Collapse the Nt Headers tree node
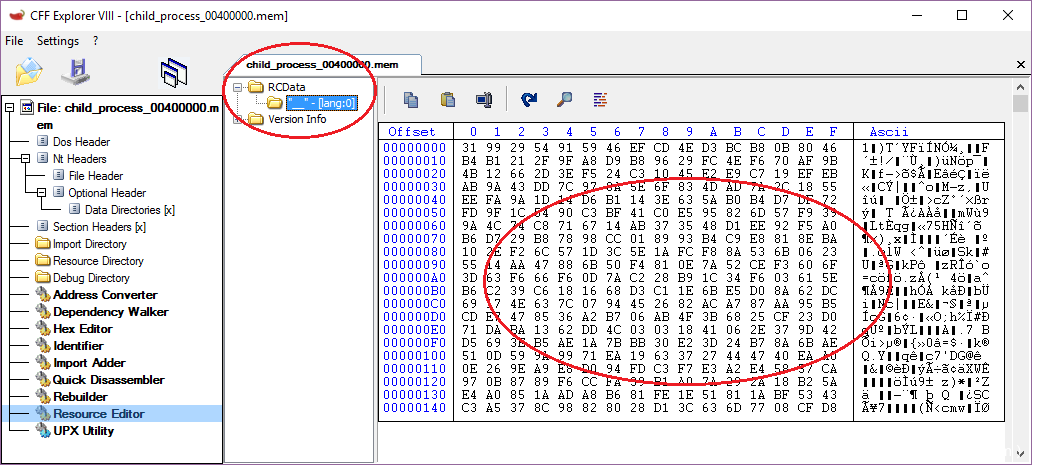 click(25, 159)
